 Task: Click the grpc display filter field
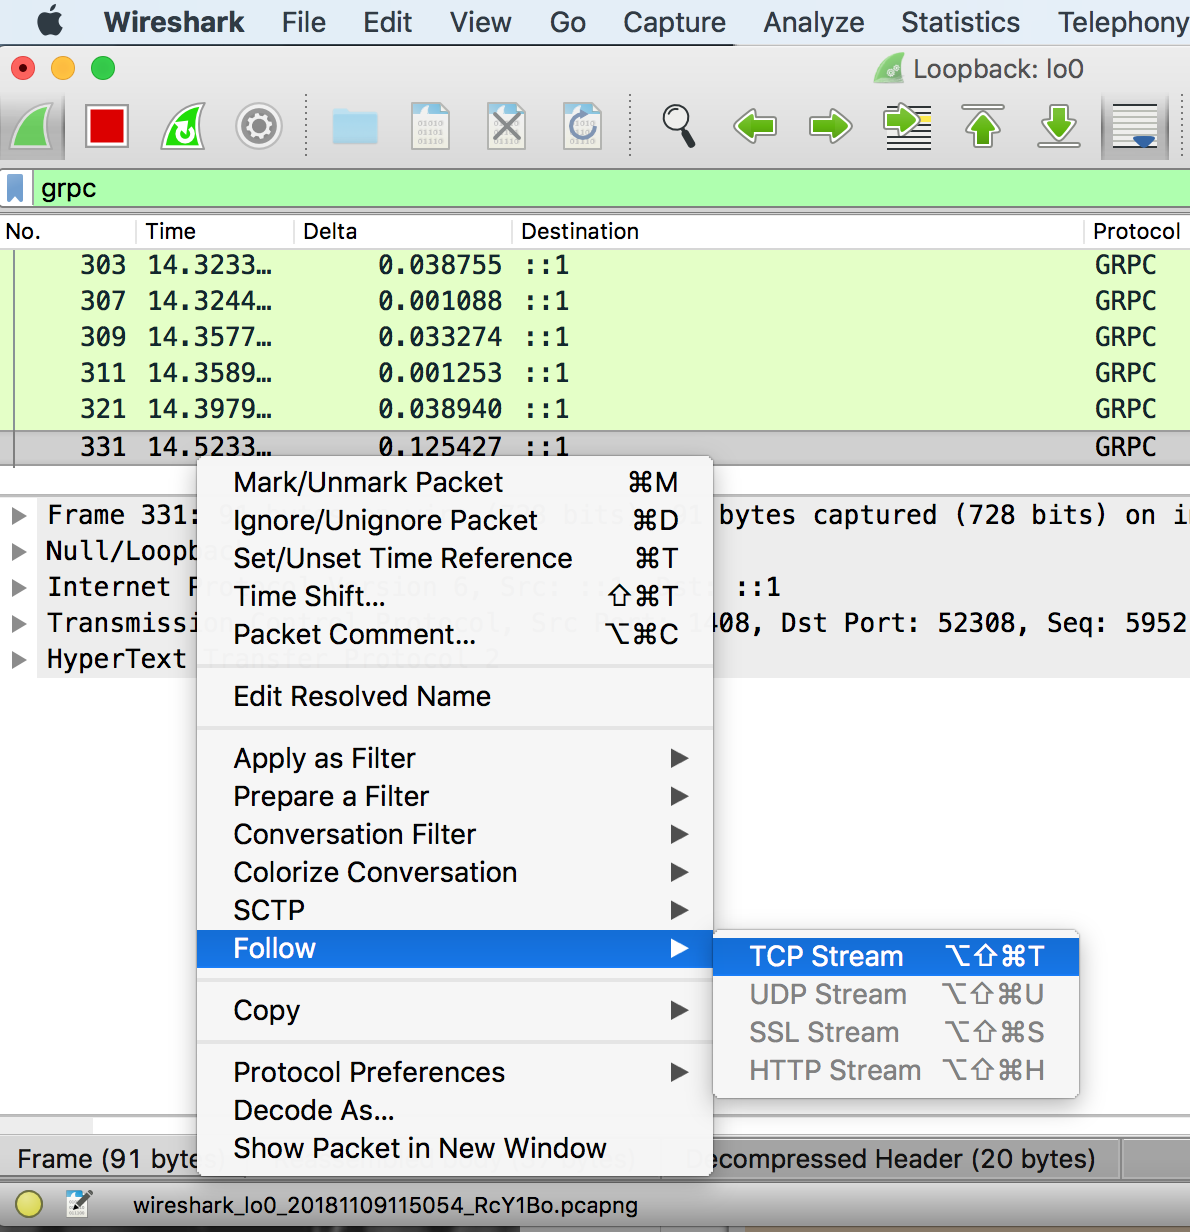click(x=610, y=188)
